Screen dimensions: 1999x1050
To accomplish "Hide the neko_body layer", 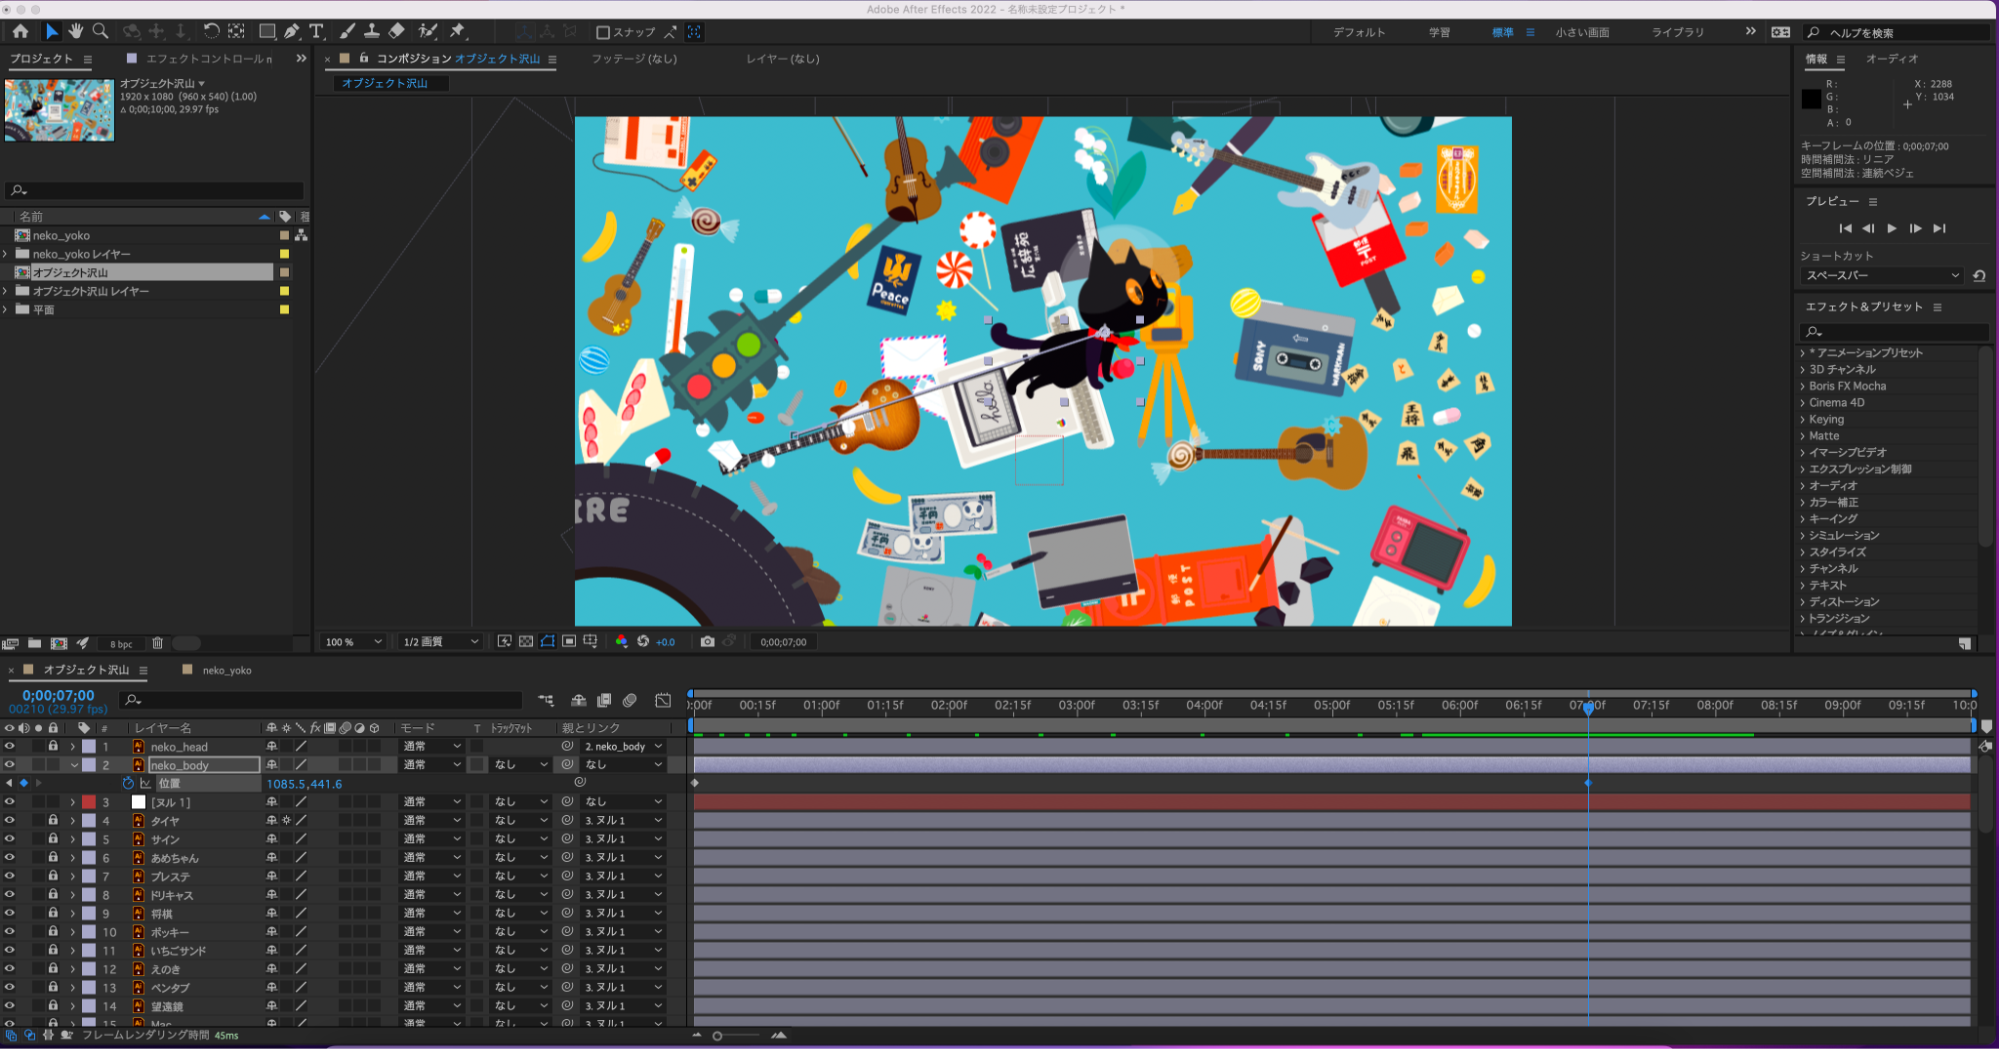I will tap(10, 765).
